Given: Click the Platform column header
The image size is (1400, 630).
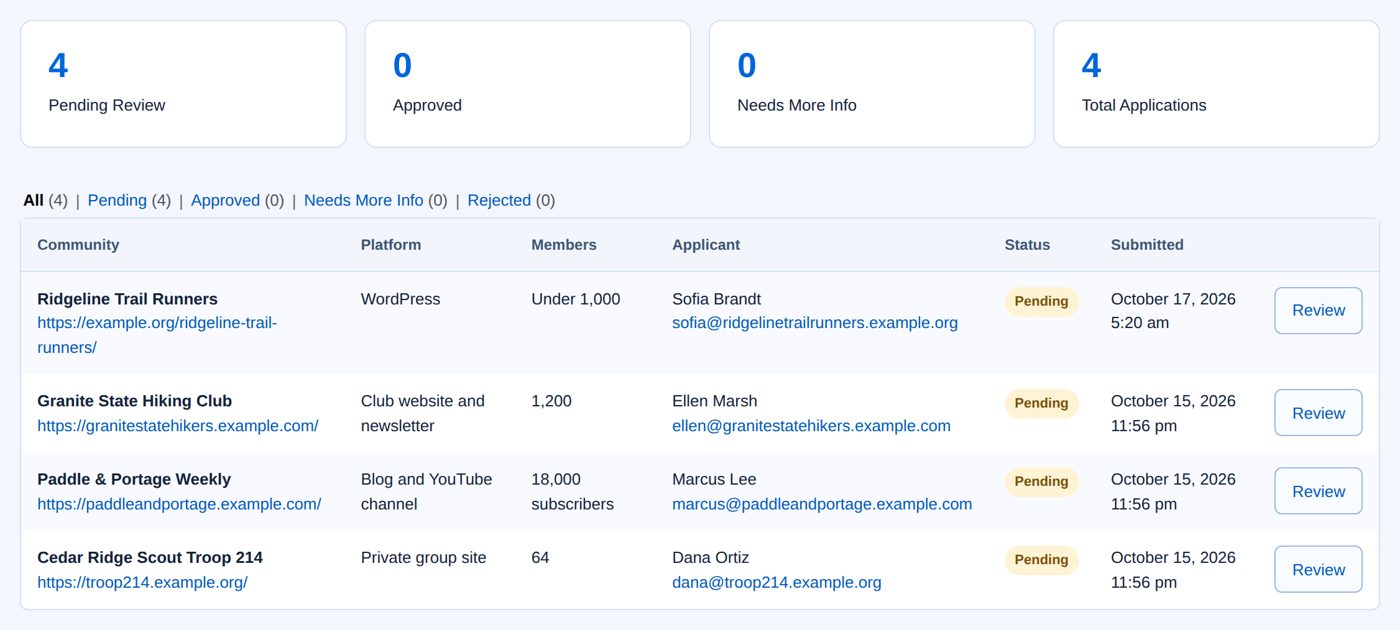Looking at the screenshot, I should [x=391, y=245].
